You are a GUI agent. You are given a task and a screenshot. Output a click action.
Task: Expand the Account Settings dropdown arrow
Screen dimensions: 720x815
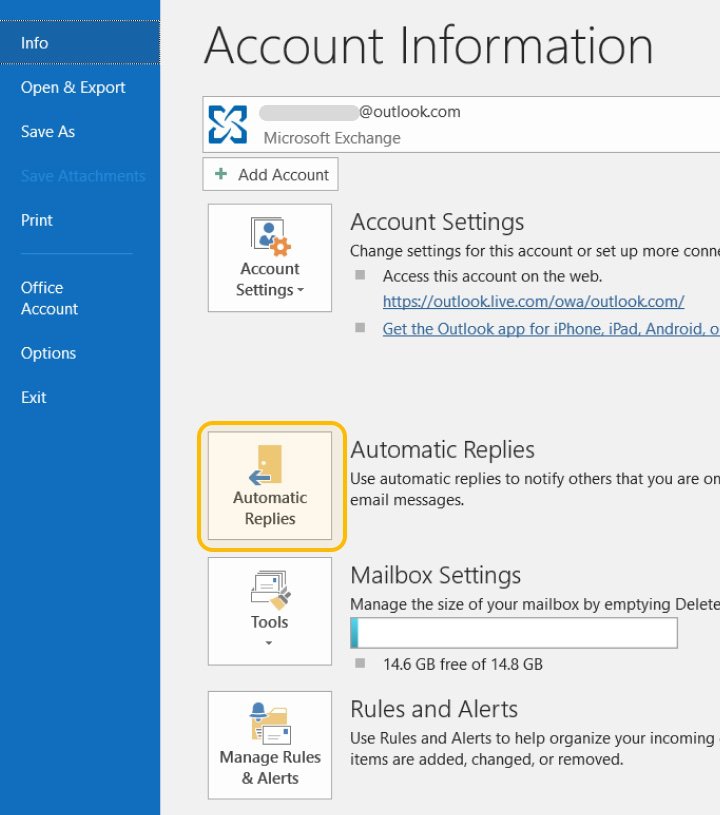[x=300, y=290]
